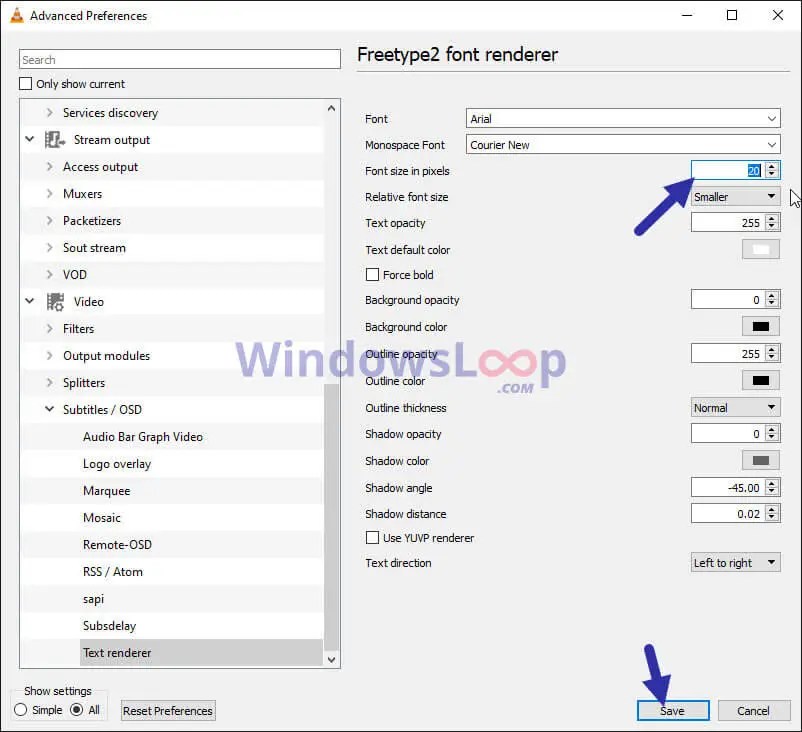Click the tree scrollbar up arrow
The image size is (802, 732).
pos(331,108)
